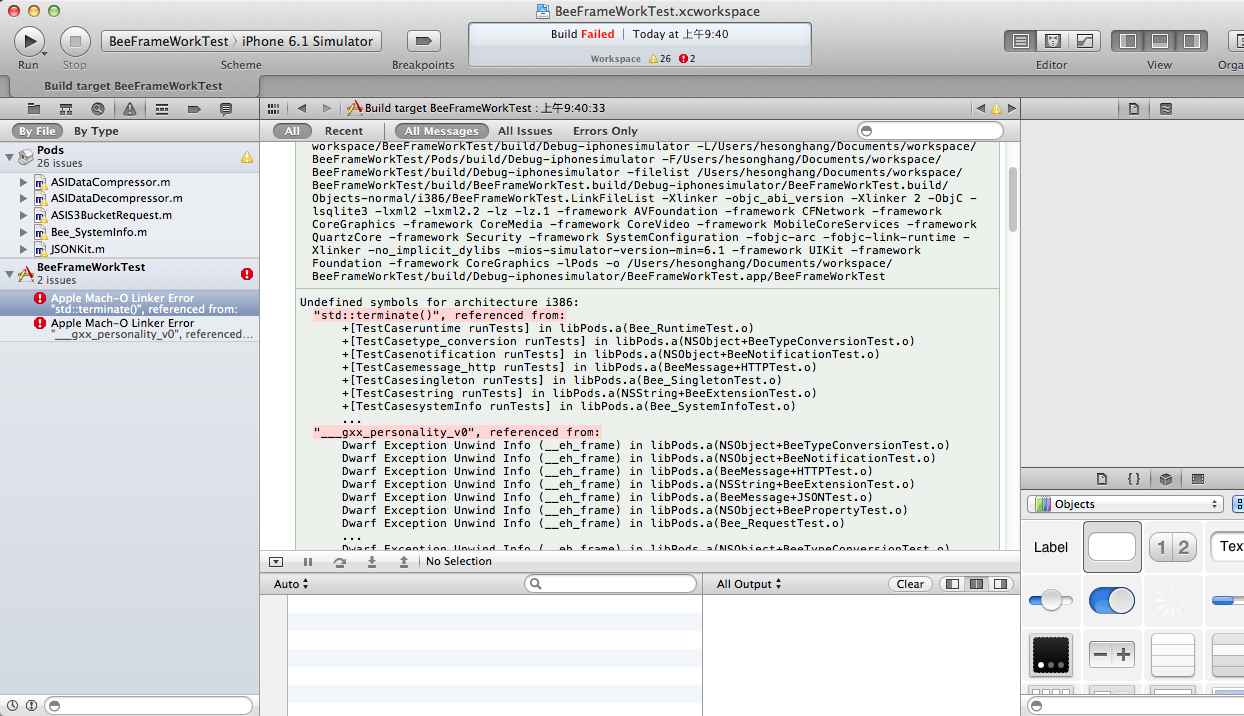1244x716 pixels.
Task: Open the BeeFrameWorkTest scheme selector
Action: [x=168, y=41]
